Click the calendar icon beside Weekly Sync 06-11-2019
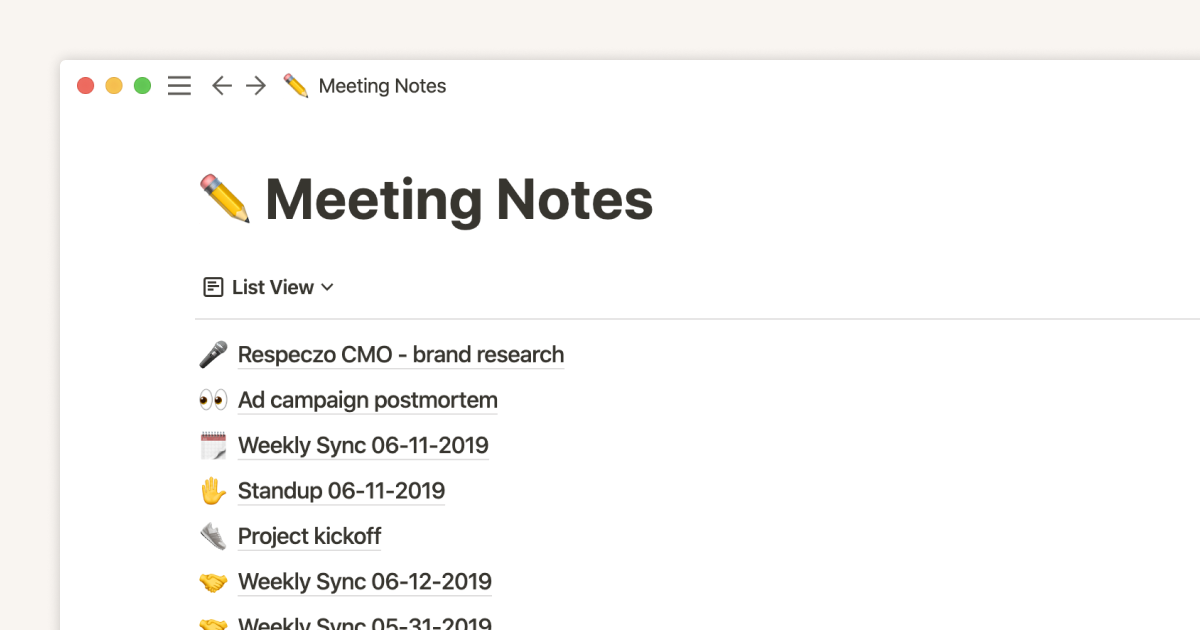1200x630 pixels. coord(213,446)
